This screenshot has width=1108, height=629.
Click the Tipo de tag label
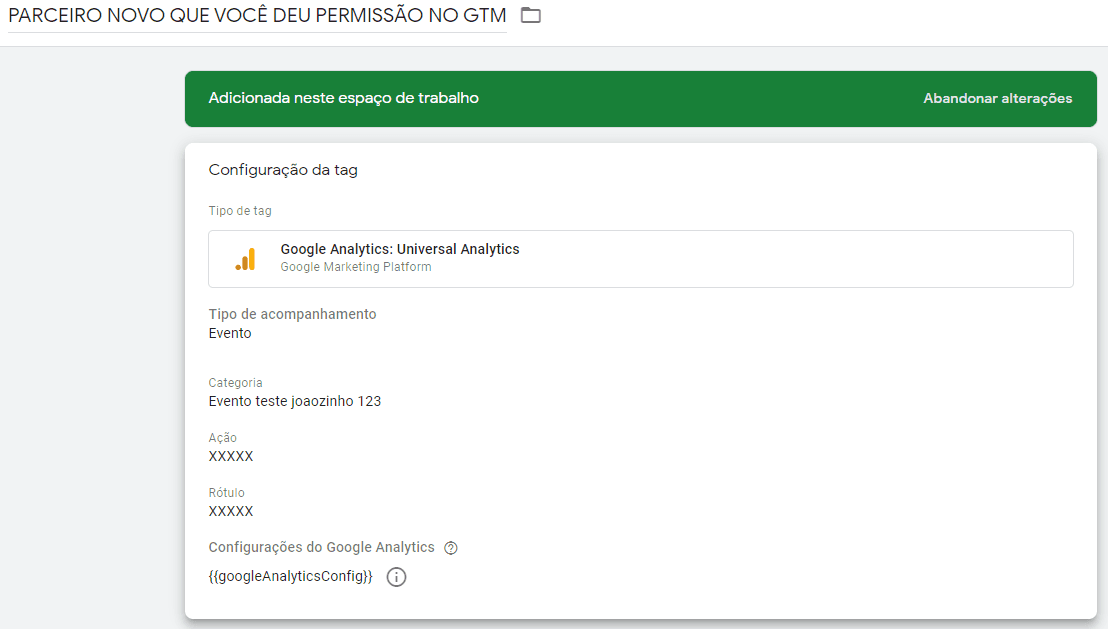240,211
